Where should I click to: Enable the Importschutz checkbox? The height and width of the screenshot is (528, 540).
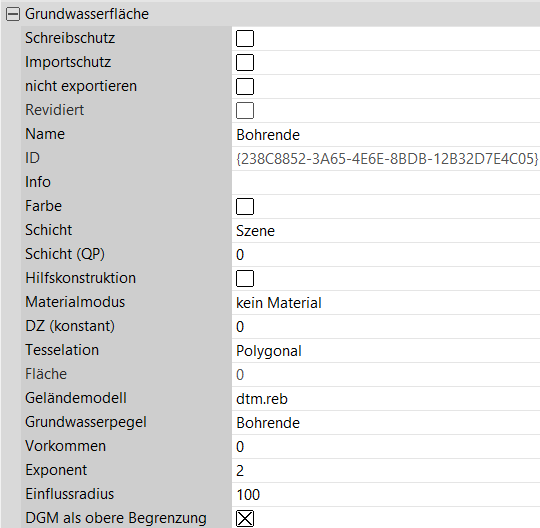point(245,62)
